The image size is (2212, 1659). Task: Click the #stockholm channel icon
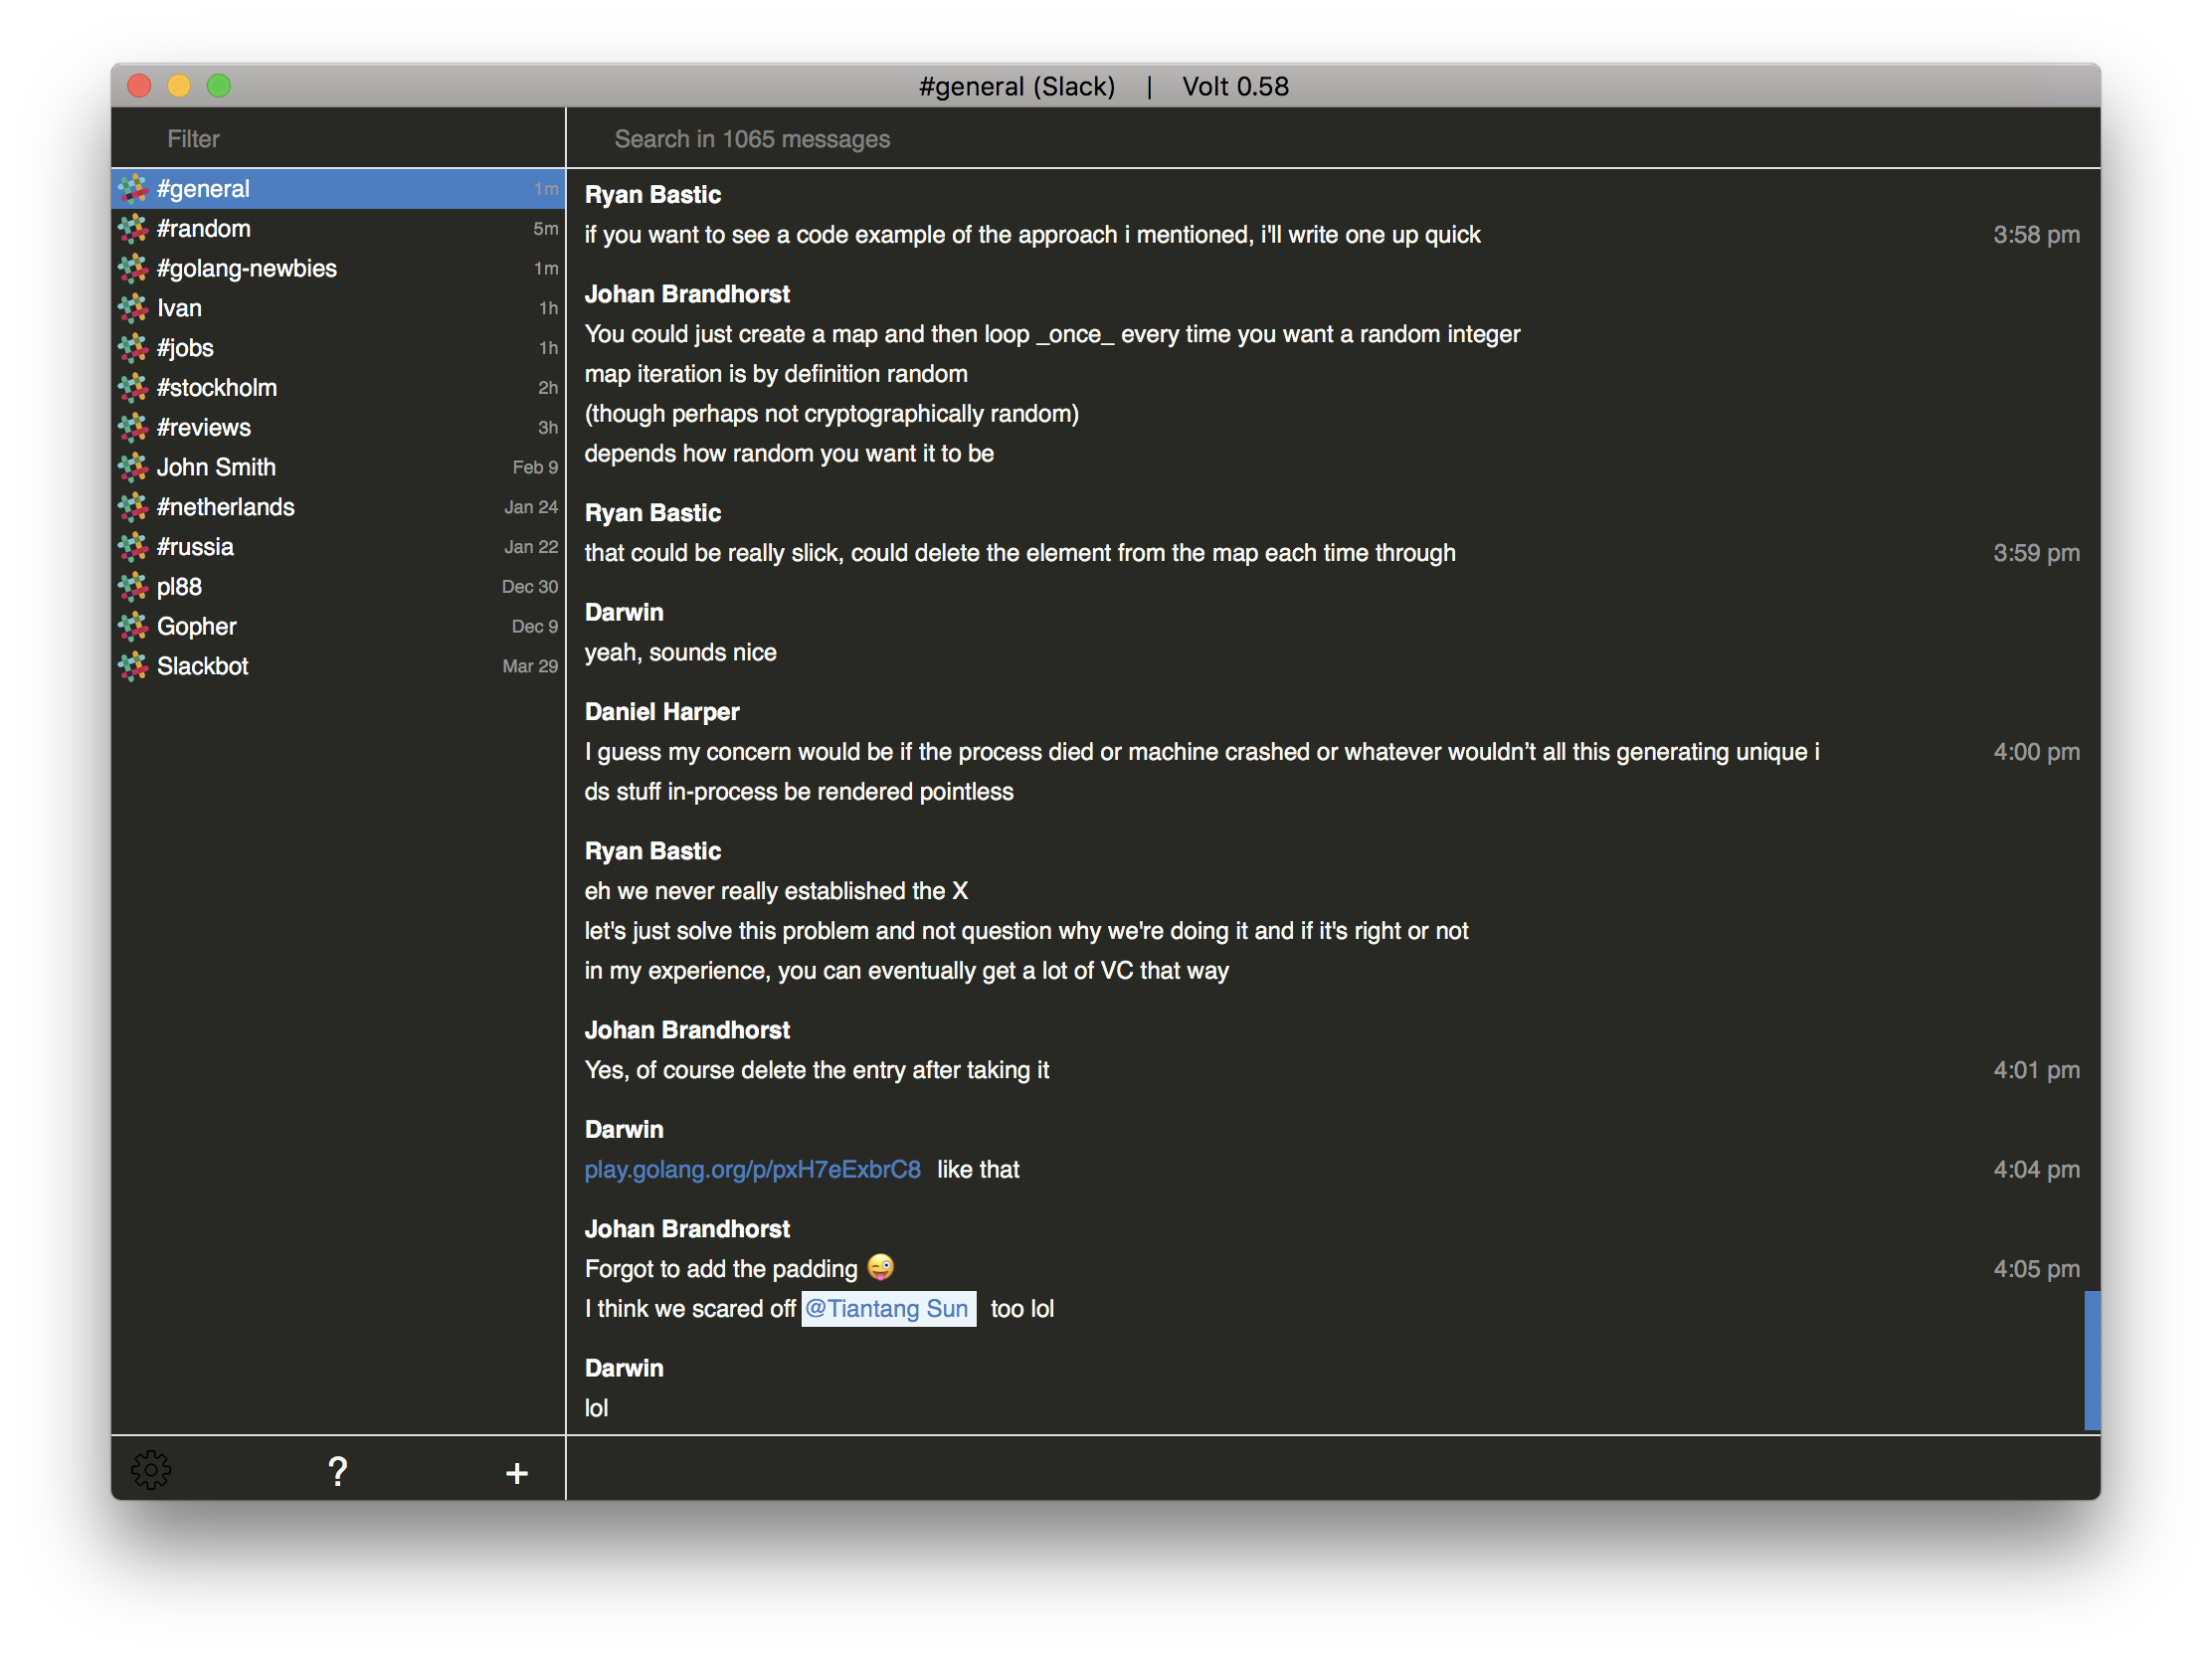click(137, 387)
